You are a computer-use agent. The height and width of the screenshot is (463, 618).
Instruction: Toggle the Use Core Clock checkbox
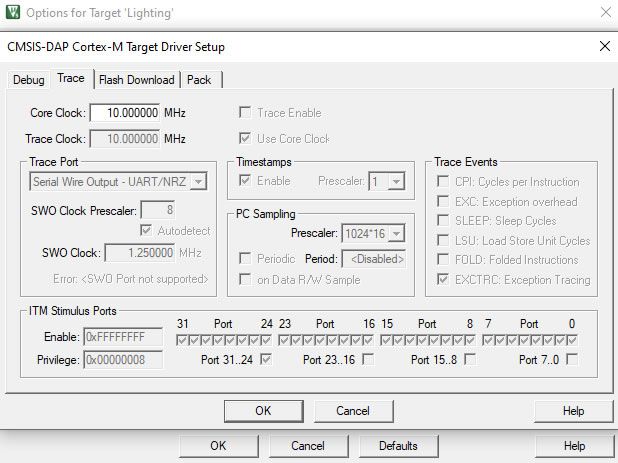[x=245, y=138]
